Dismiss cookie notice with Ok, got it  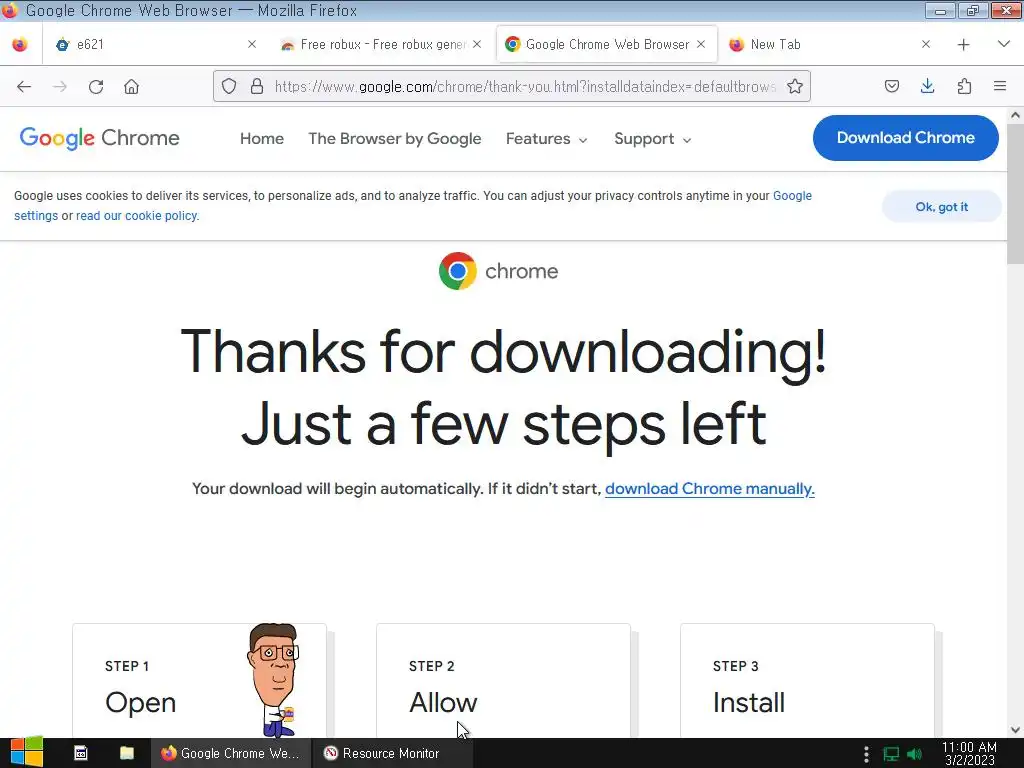click(942, 206)
